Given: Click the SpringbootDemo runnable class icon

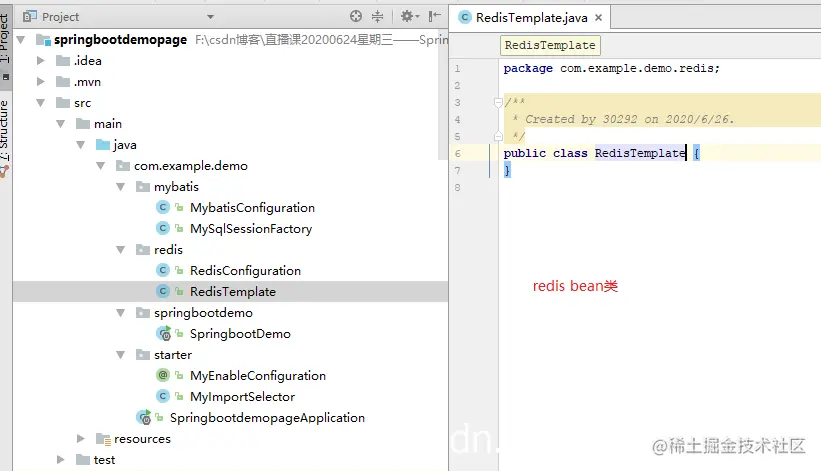Looking at the screenshot, I should (164, 333).
